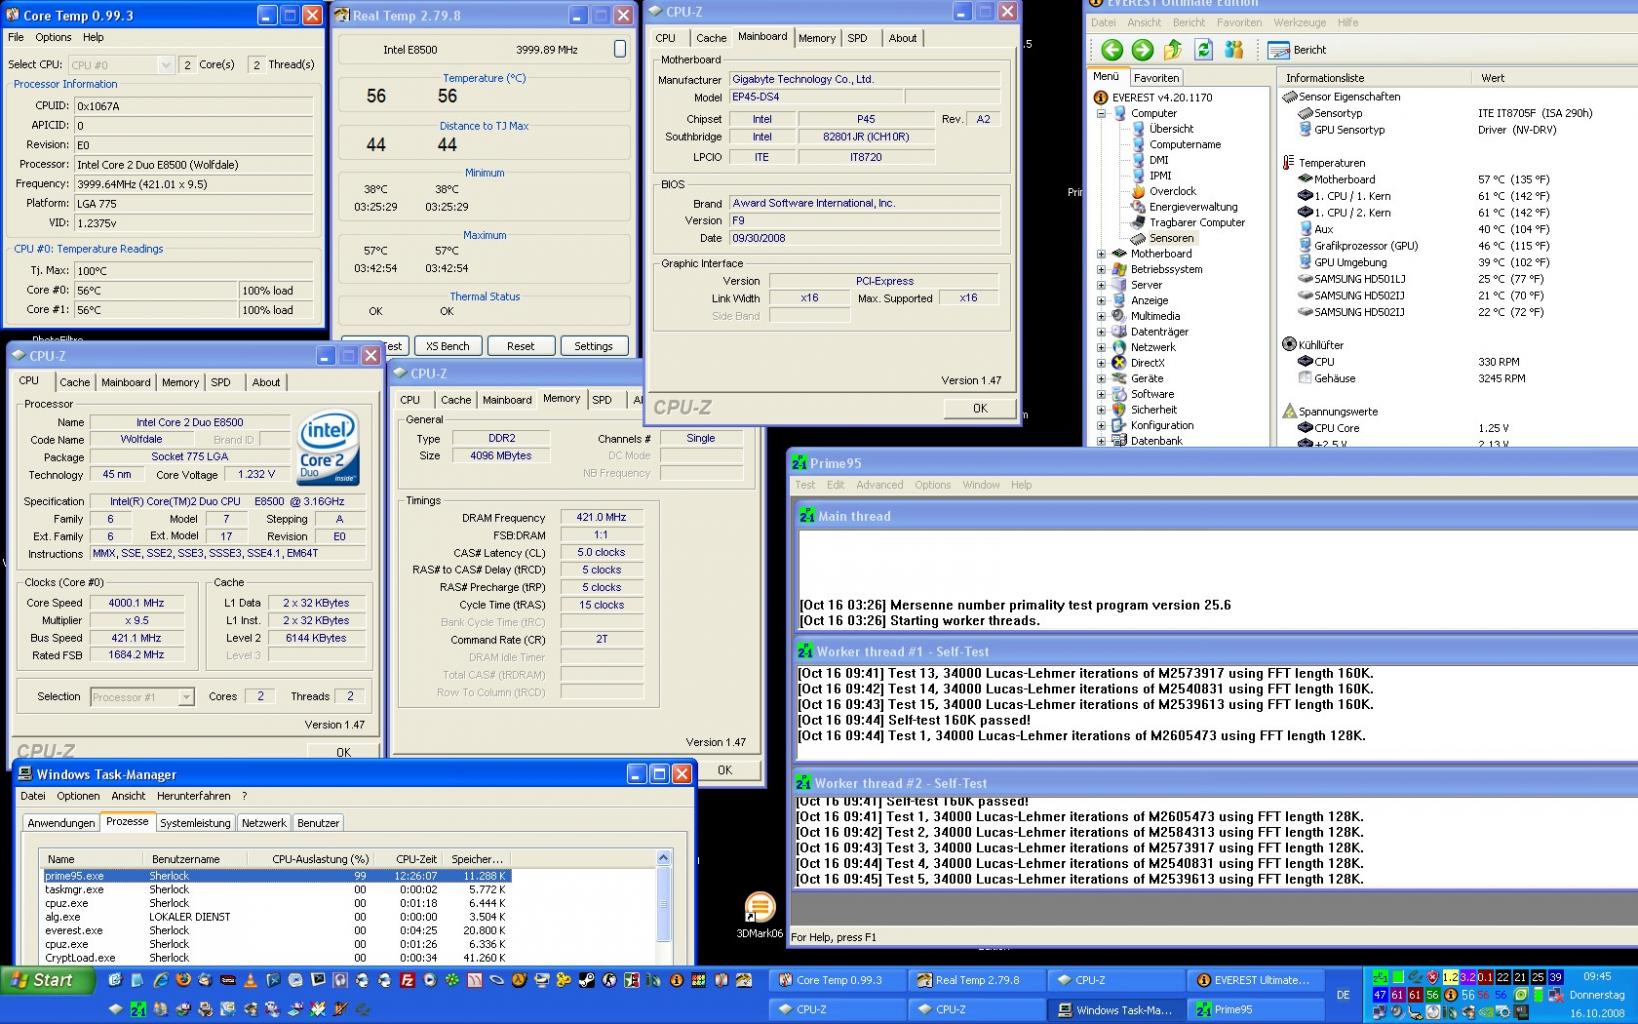The width and height of the screenshot is (1638, 1024).
Task: Click the XS Bench button in Real Temp
Action: pyautogui.click(x=448, y=346)
